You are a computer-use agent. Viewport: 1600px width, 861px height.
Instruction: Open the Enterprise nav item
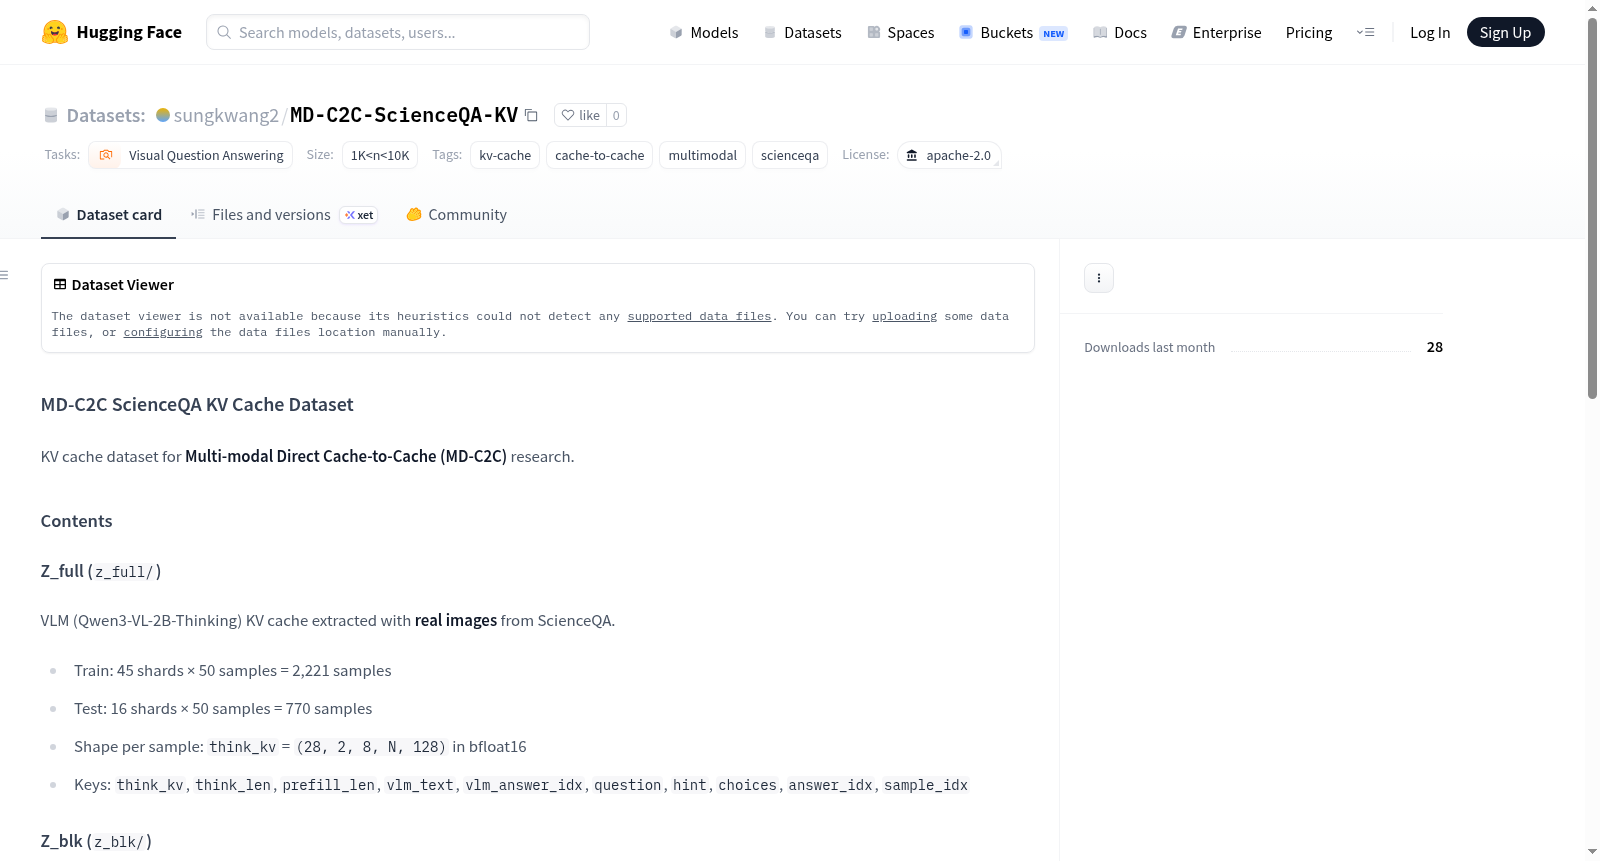click(x=1216, y=32)
